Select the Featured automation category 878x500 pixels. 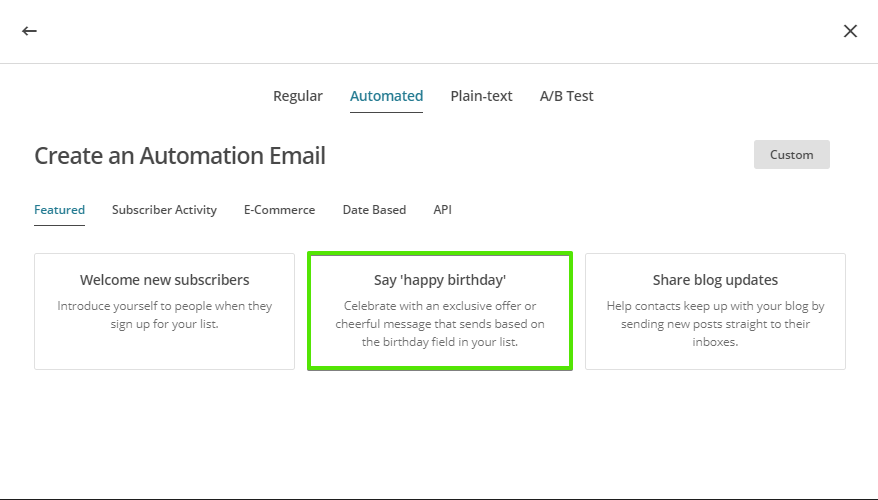[59, 209]
